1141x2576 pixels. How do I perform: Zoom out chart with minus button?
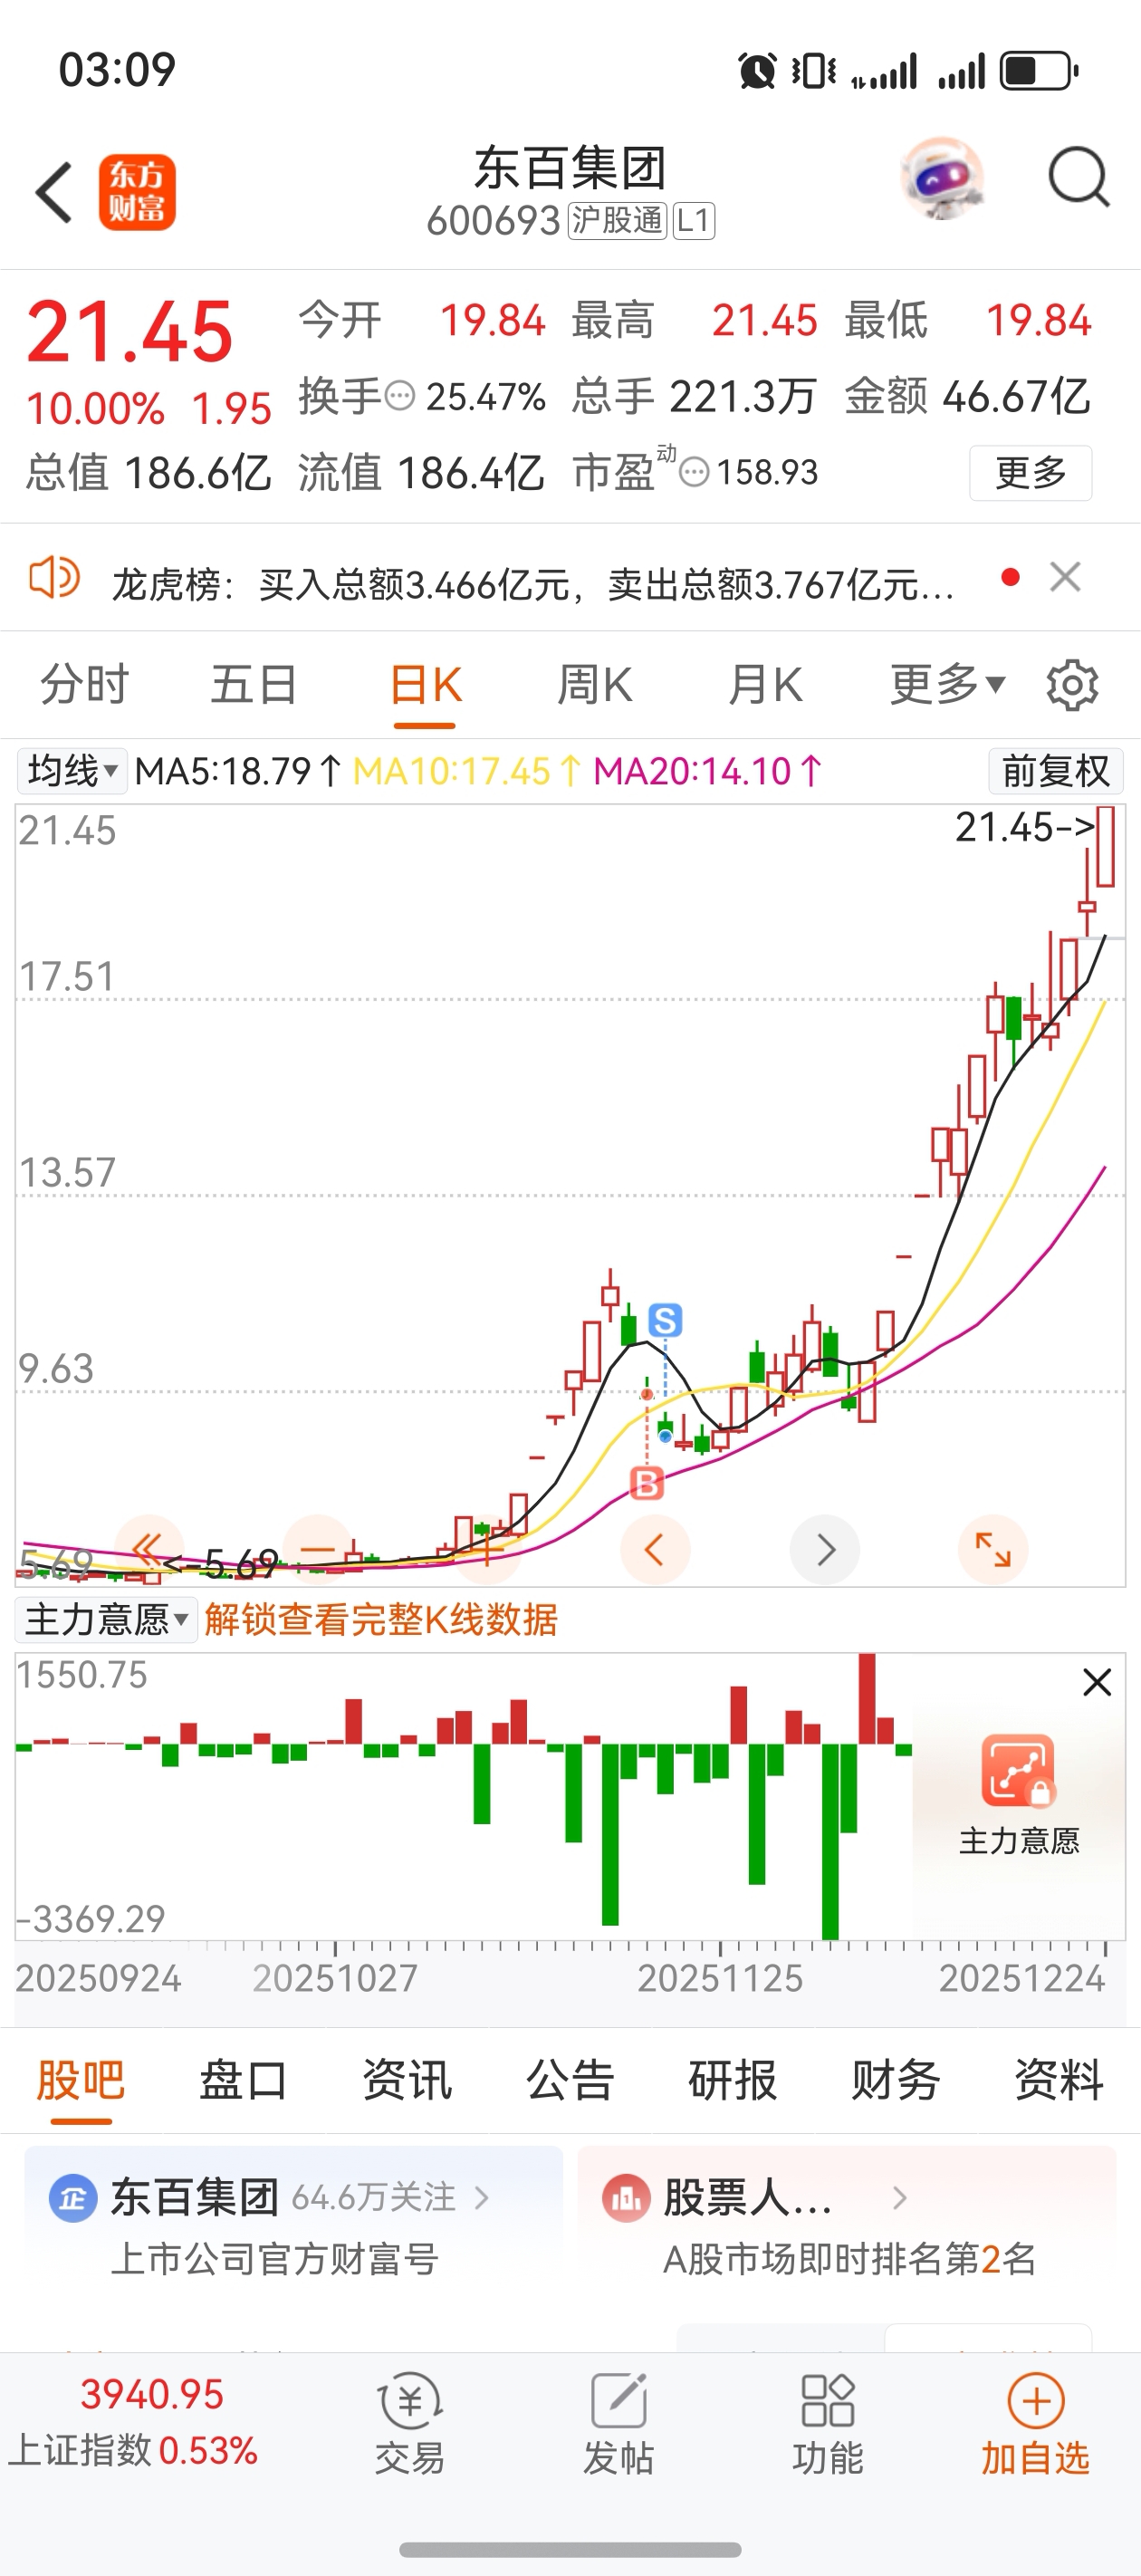(x=318, y=1549)
